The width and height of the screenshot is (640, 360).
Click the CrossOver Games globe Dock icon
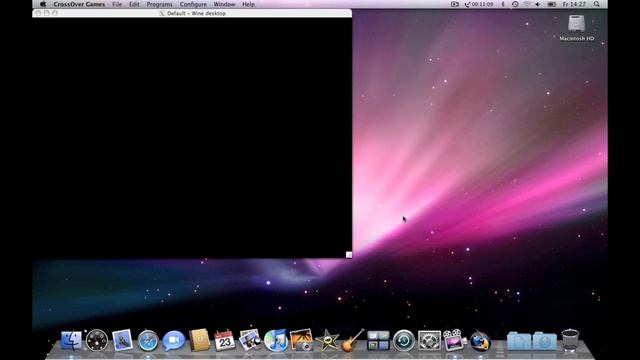click(480, 341)
